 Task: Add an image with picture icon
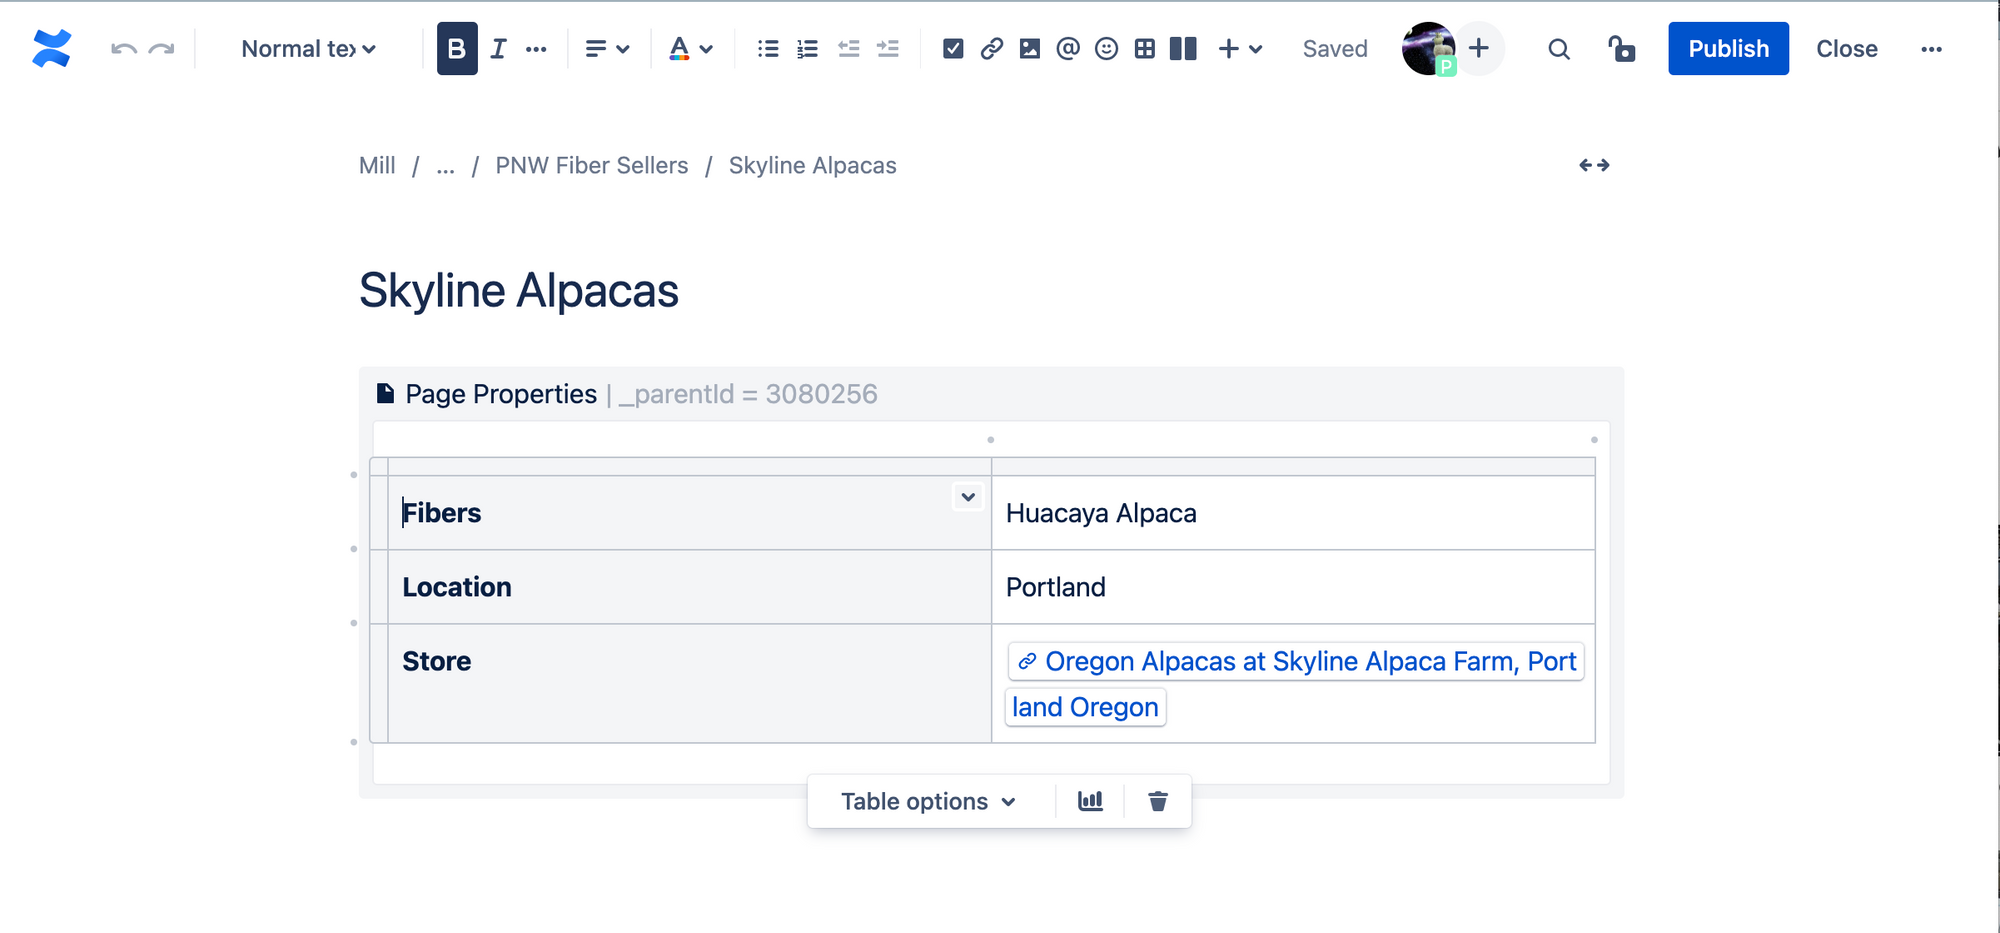[1030, 49]
